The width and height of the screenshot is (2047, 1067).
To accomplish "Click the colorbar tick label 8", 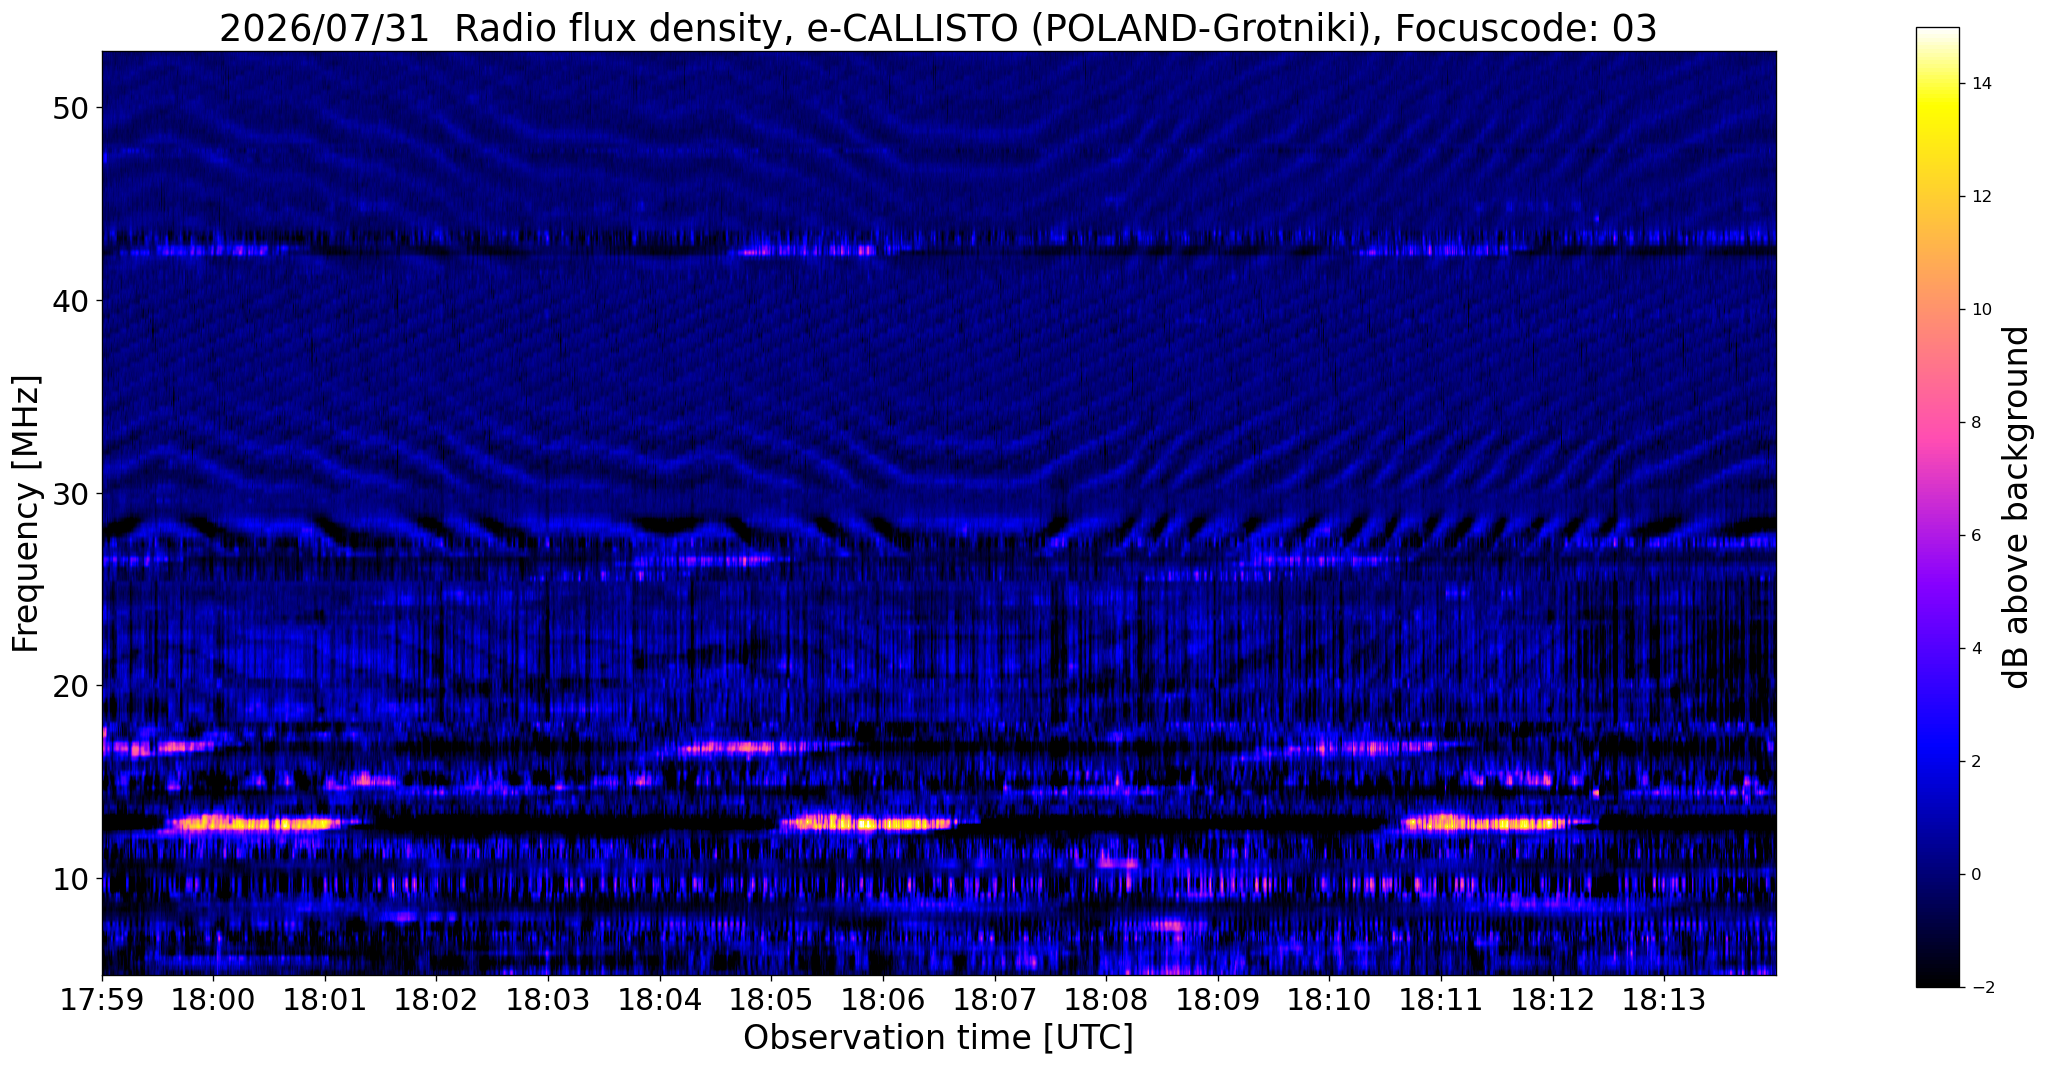I will coord(1975,423).
